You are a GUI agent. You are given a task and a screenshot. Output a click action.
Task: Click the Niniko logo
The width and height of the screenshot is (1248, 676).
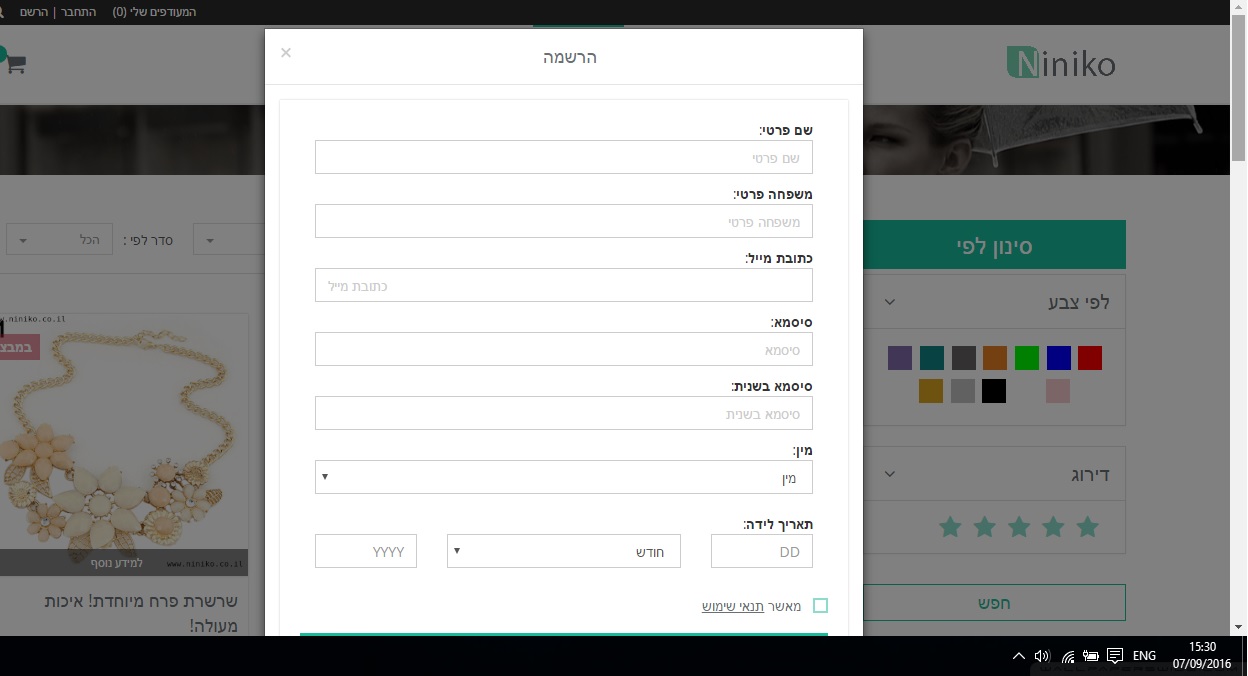tap(1061, 64)
